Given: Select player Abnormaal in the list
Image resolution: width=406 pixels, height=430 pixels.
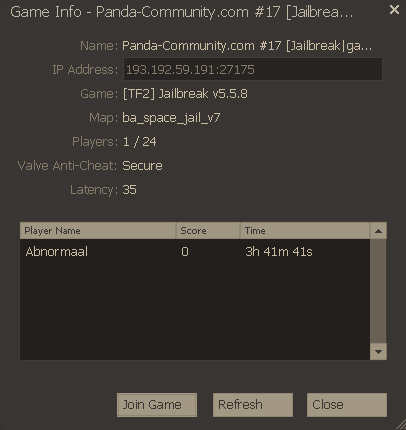Looking at the screenshot, I should pyautogui.click(x=195, y=252).
